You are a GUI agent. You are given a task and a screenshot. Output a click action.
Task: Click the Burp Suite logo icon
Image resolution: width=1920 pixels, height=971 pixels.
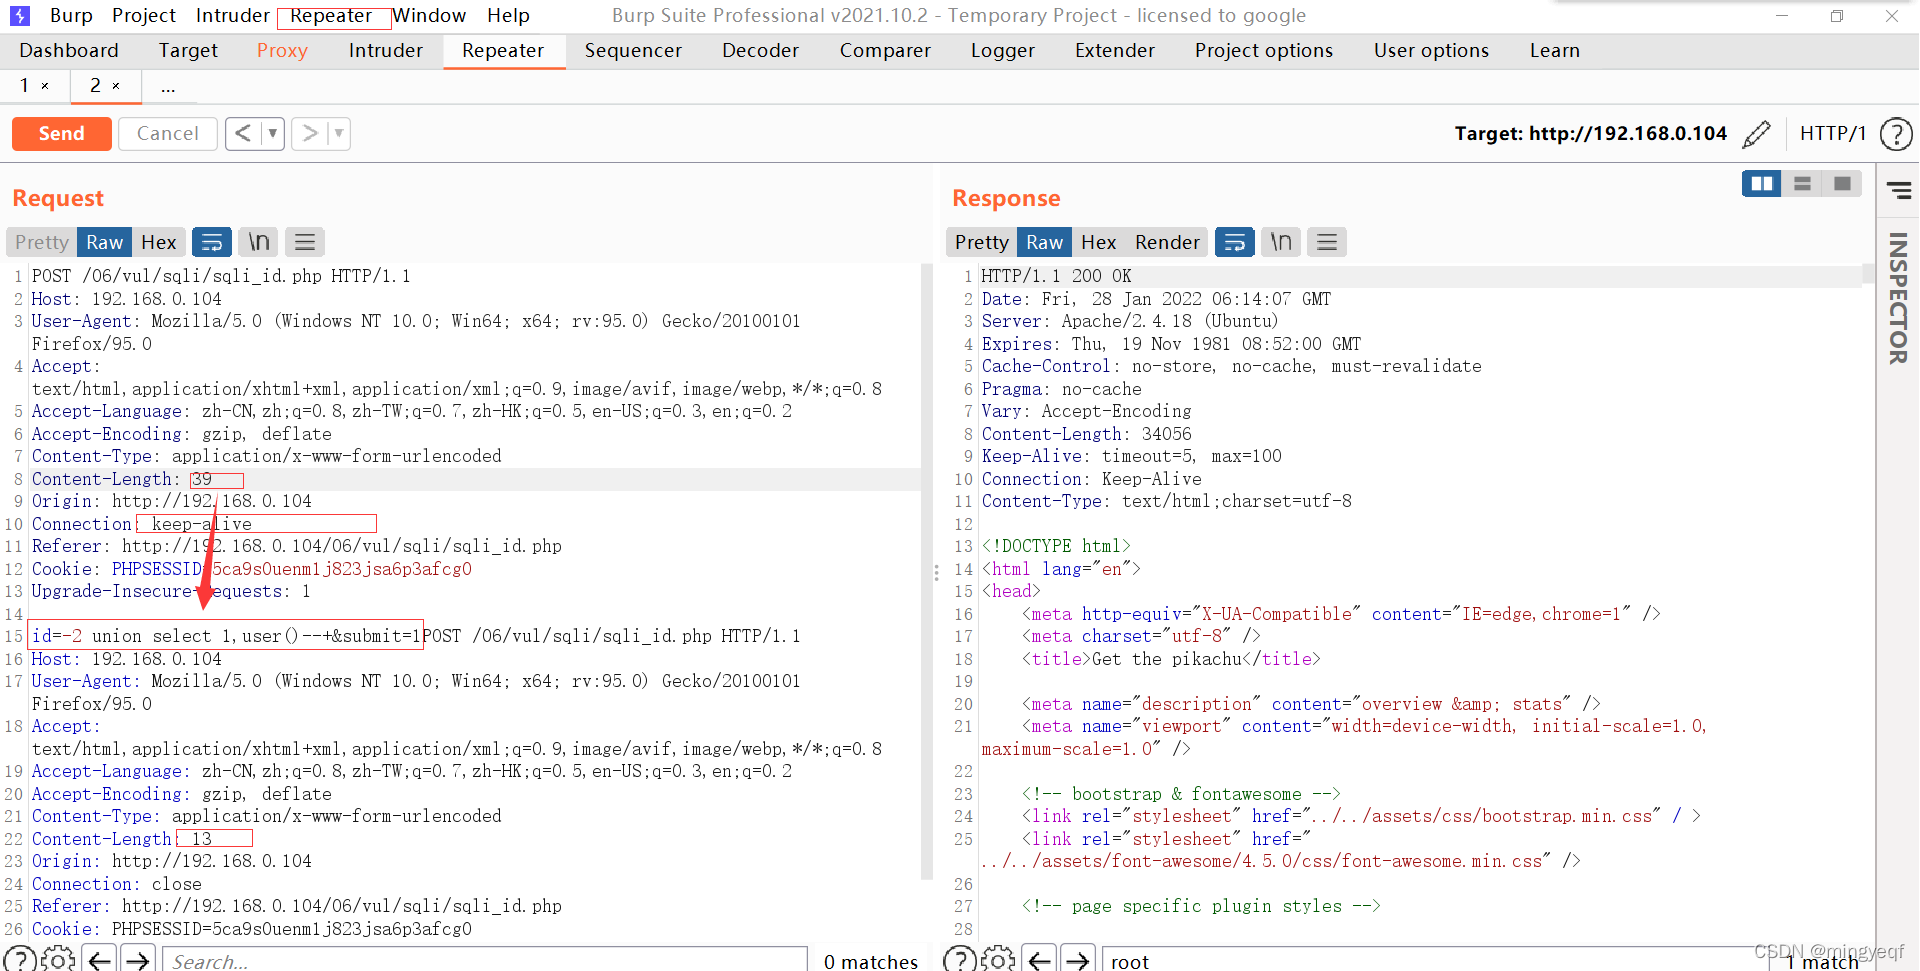tap(20, 16)
